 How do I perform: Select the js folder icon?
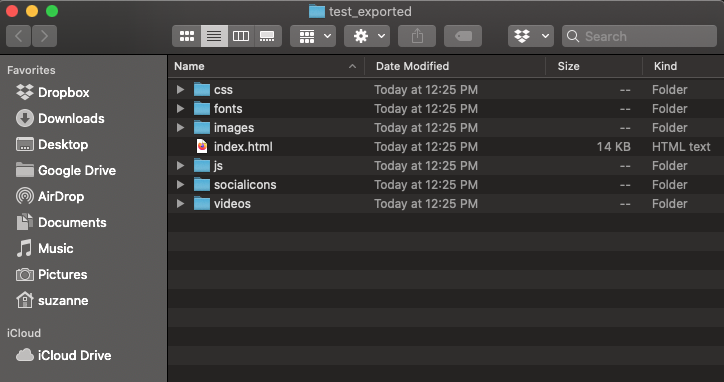202,165
